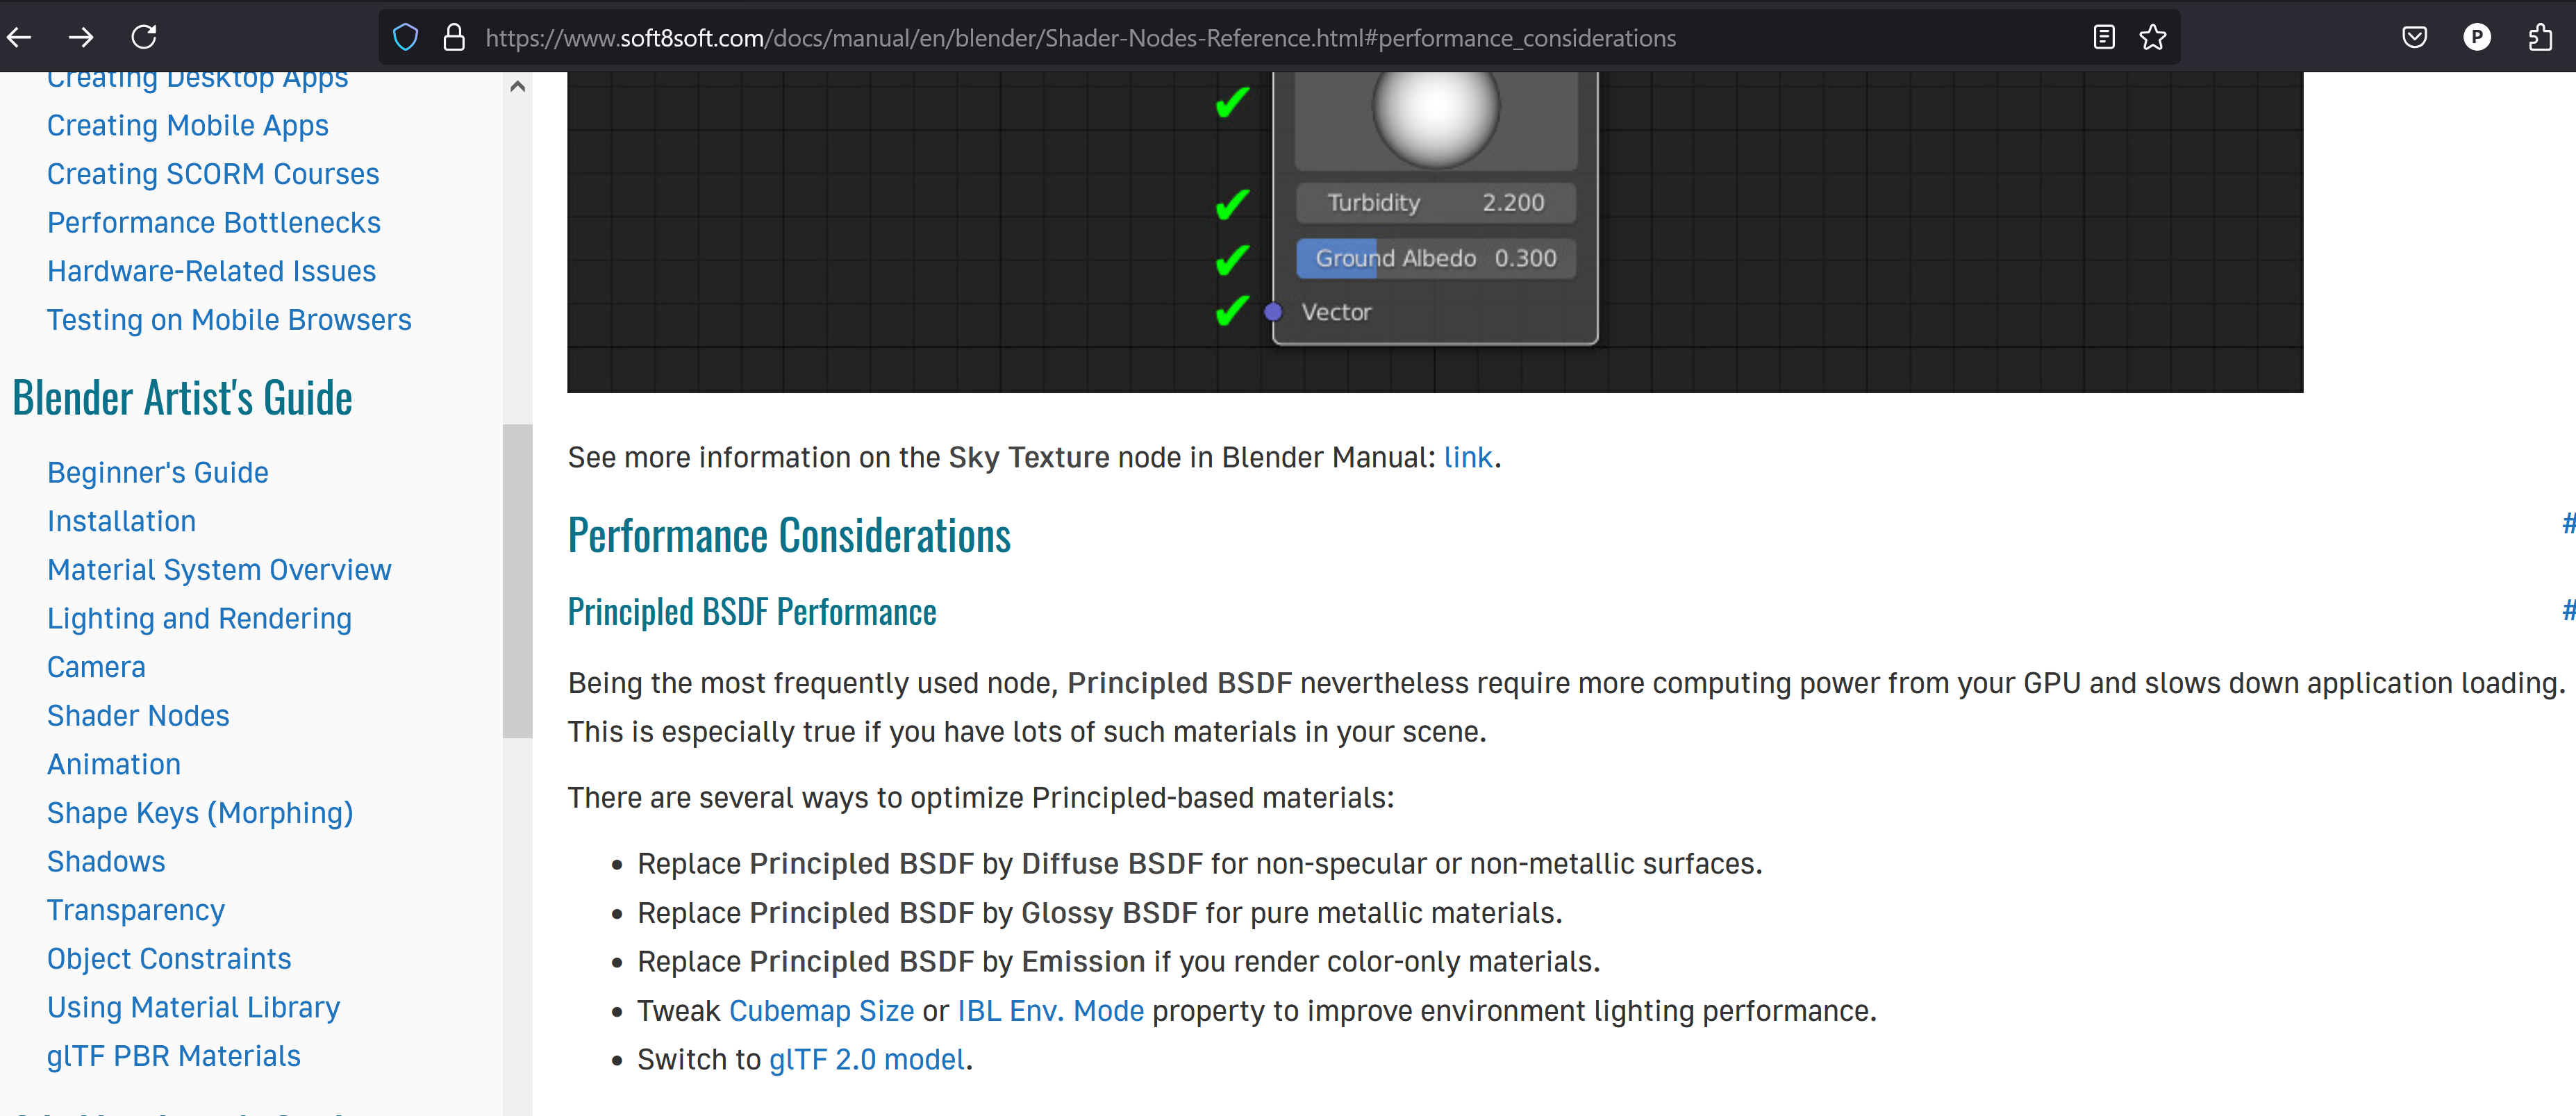Click the Ground Albedo slider in node
The width and height of the screenshot is (2576, 1116).
(x=1435, y=258)
